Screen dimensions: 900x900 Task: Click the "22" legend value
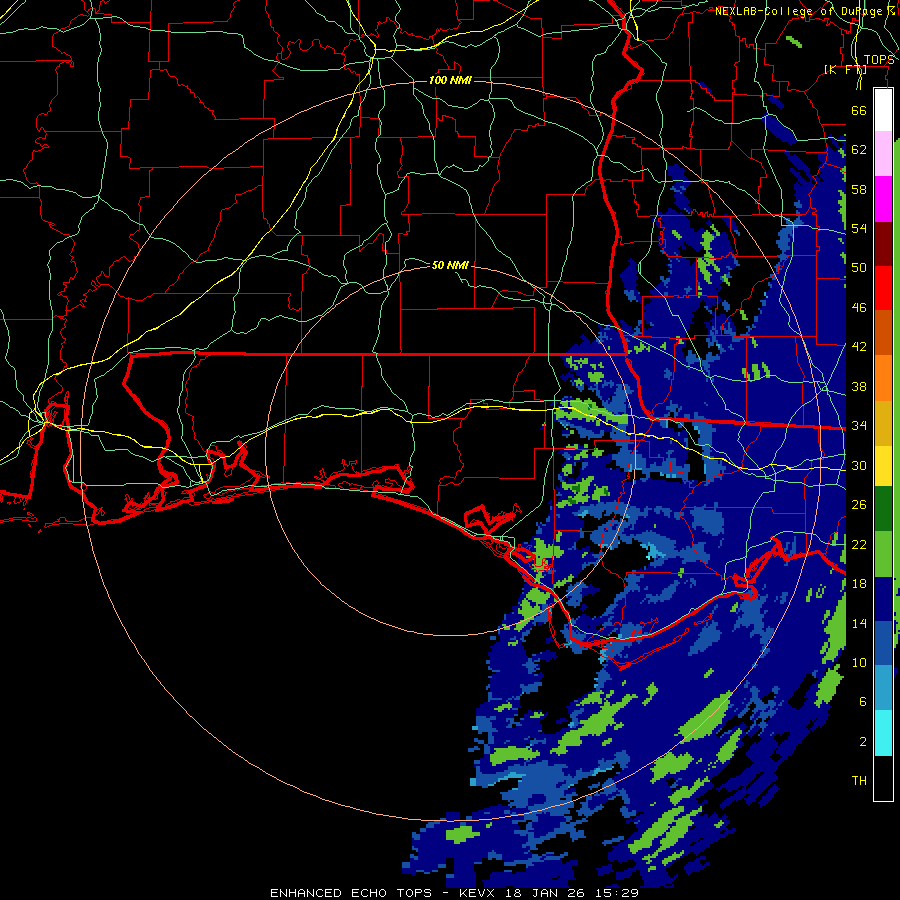point(859,544)
